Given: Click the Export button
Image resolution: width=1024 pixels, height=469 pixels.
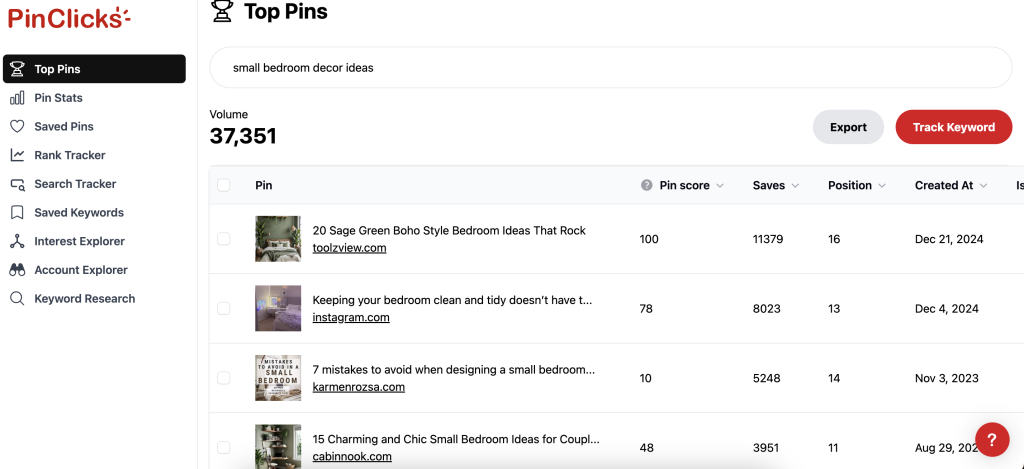Looking at the screenshot, I should click(848, 127).
